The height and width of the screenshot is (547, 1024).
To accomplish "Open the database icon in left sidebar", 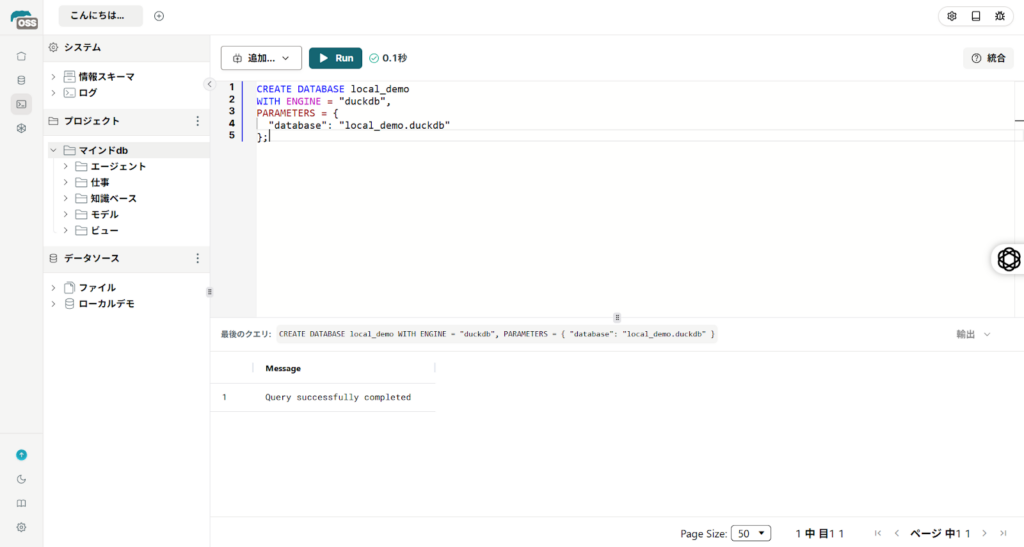I will tap(21, 80).
